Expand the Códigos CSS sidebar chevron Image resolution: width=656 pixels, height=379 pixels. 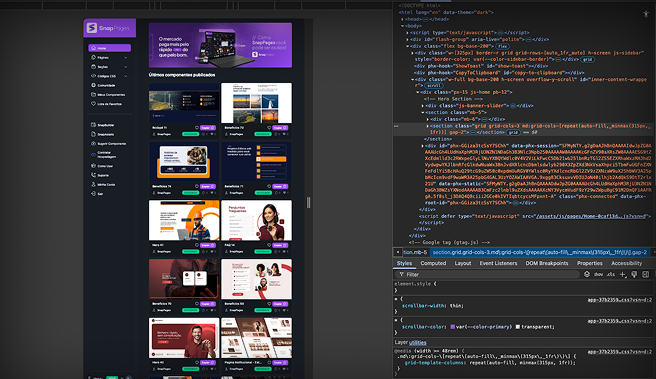coord(126,76)
